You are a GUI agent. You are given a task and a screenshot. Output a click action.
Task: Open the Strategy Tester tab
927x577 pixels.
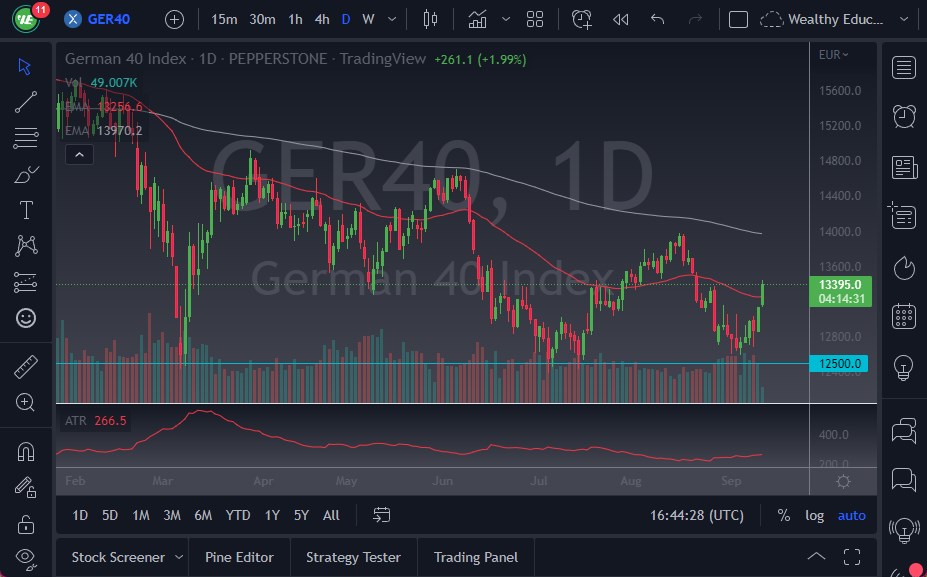tap(353, 557)
